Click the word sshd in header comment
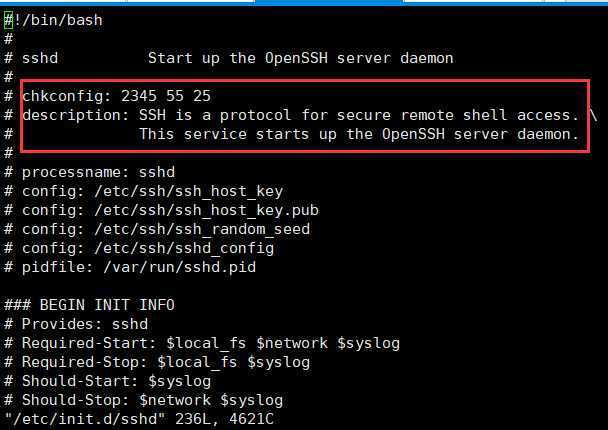Image resolution: width=608 pixels, height=430 pixels. point(40,58)
